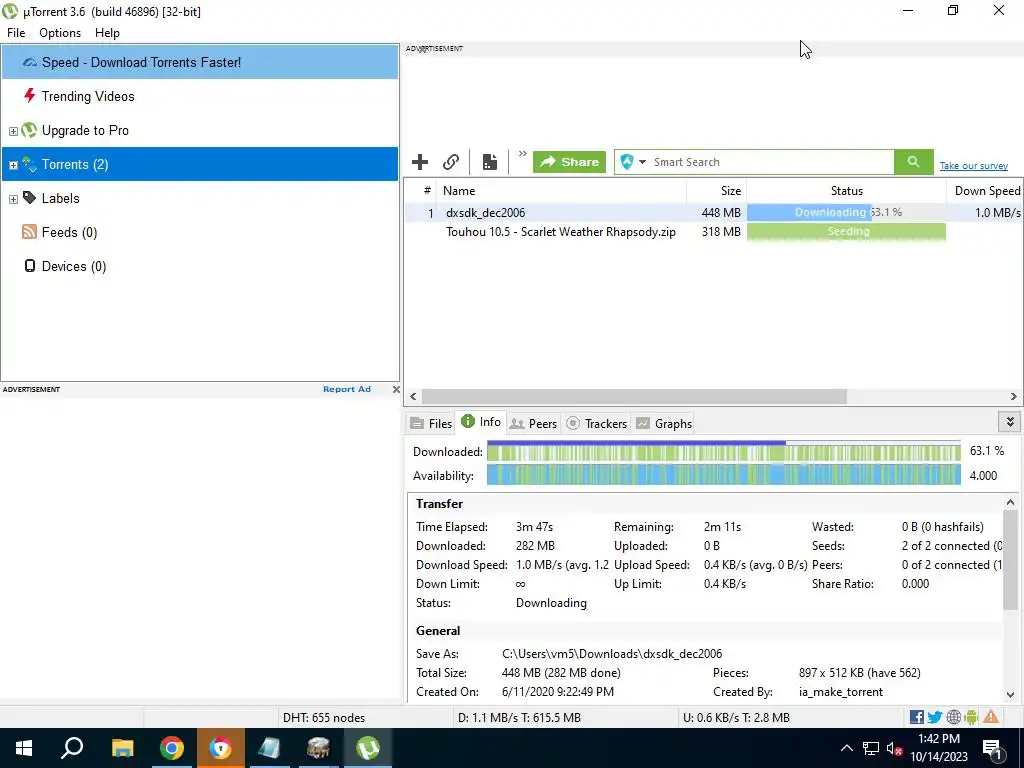This screenshot has height=768, width=1024.
Task: Click the Add Torrent from URL link icon
Action: tap(451, 162)
